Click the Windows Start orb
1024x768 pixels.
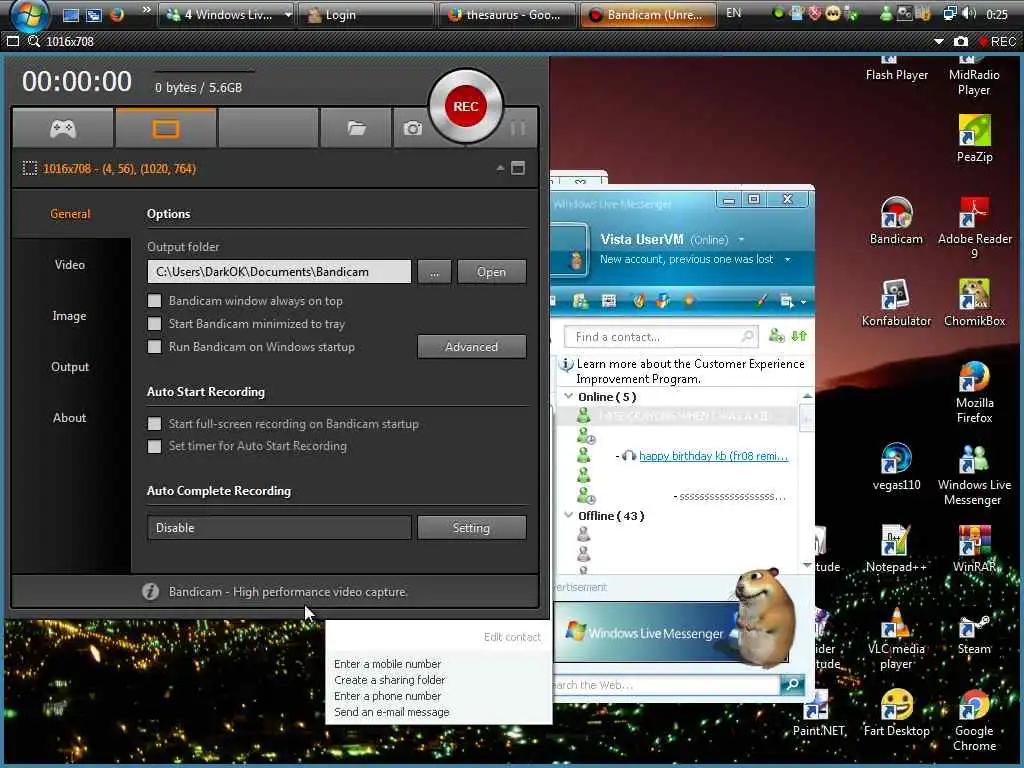(x=30, y=14)
